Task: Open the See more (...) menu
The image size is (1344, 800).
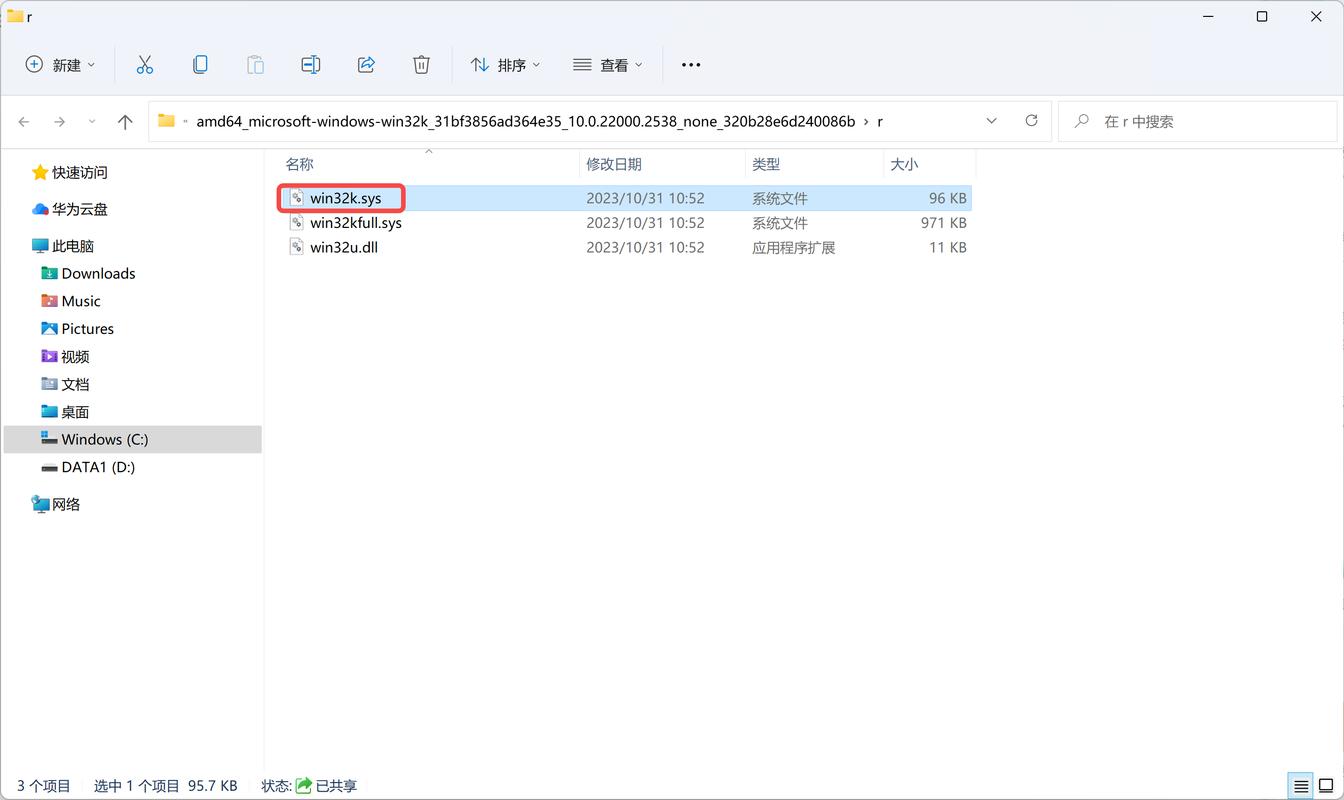Action: coord(690,64)
